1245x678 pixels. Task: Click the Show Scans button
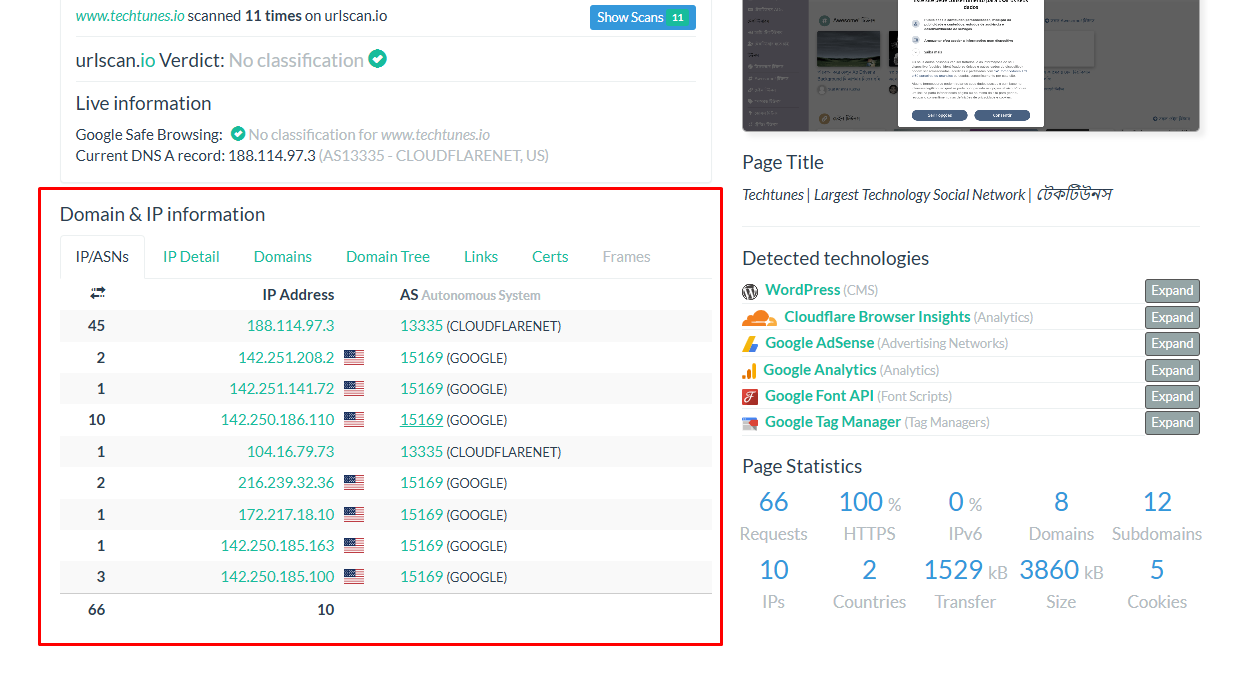coord(642,17)
